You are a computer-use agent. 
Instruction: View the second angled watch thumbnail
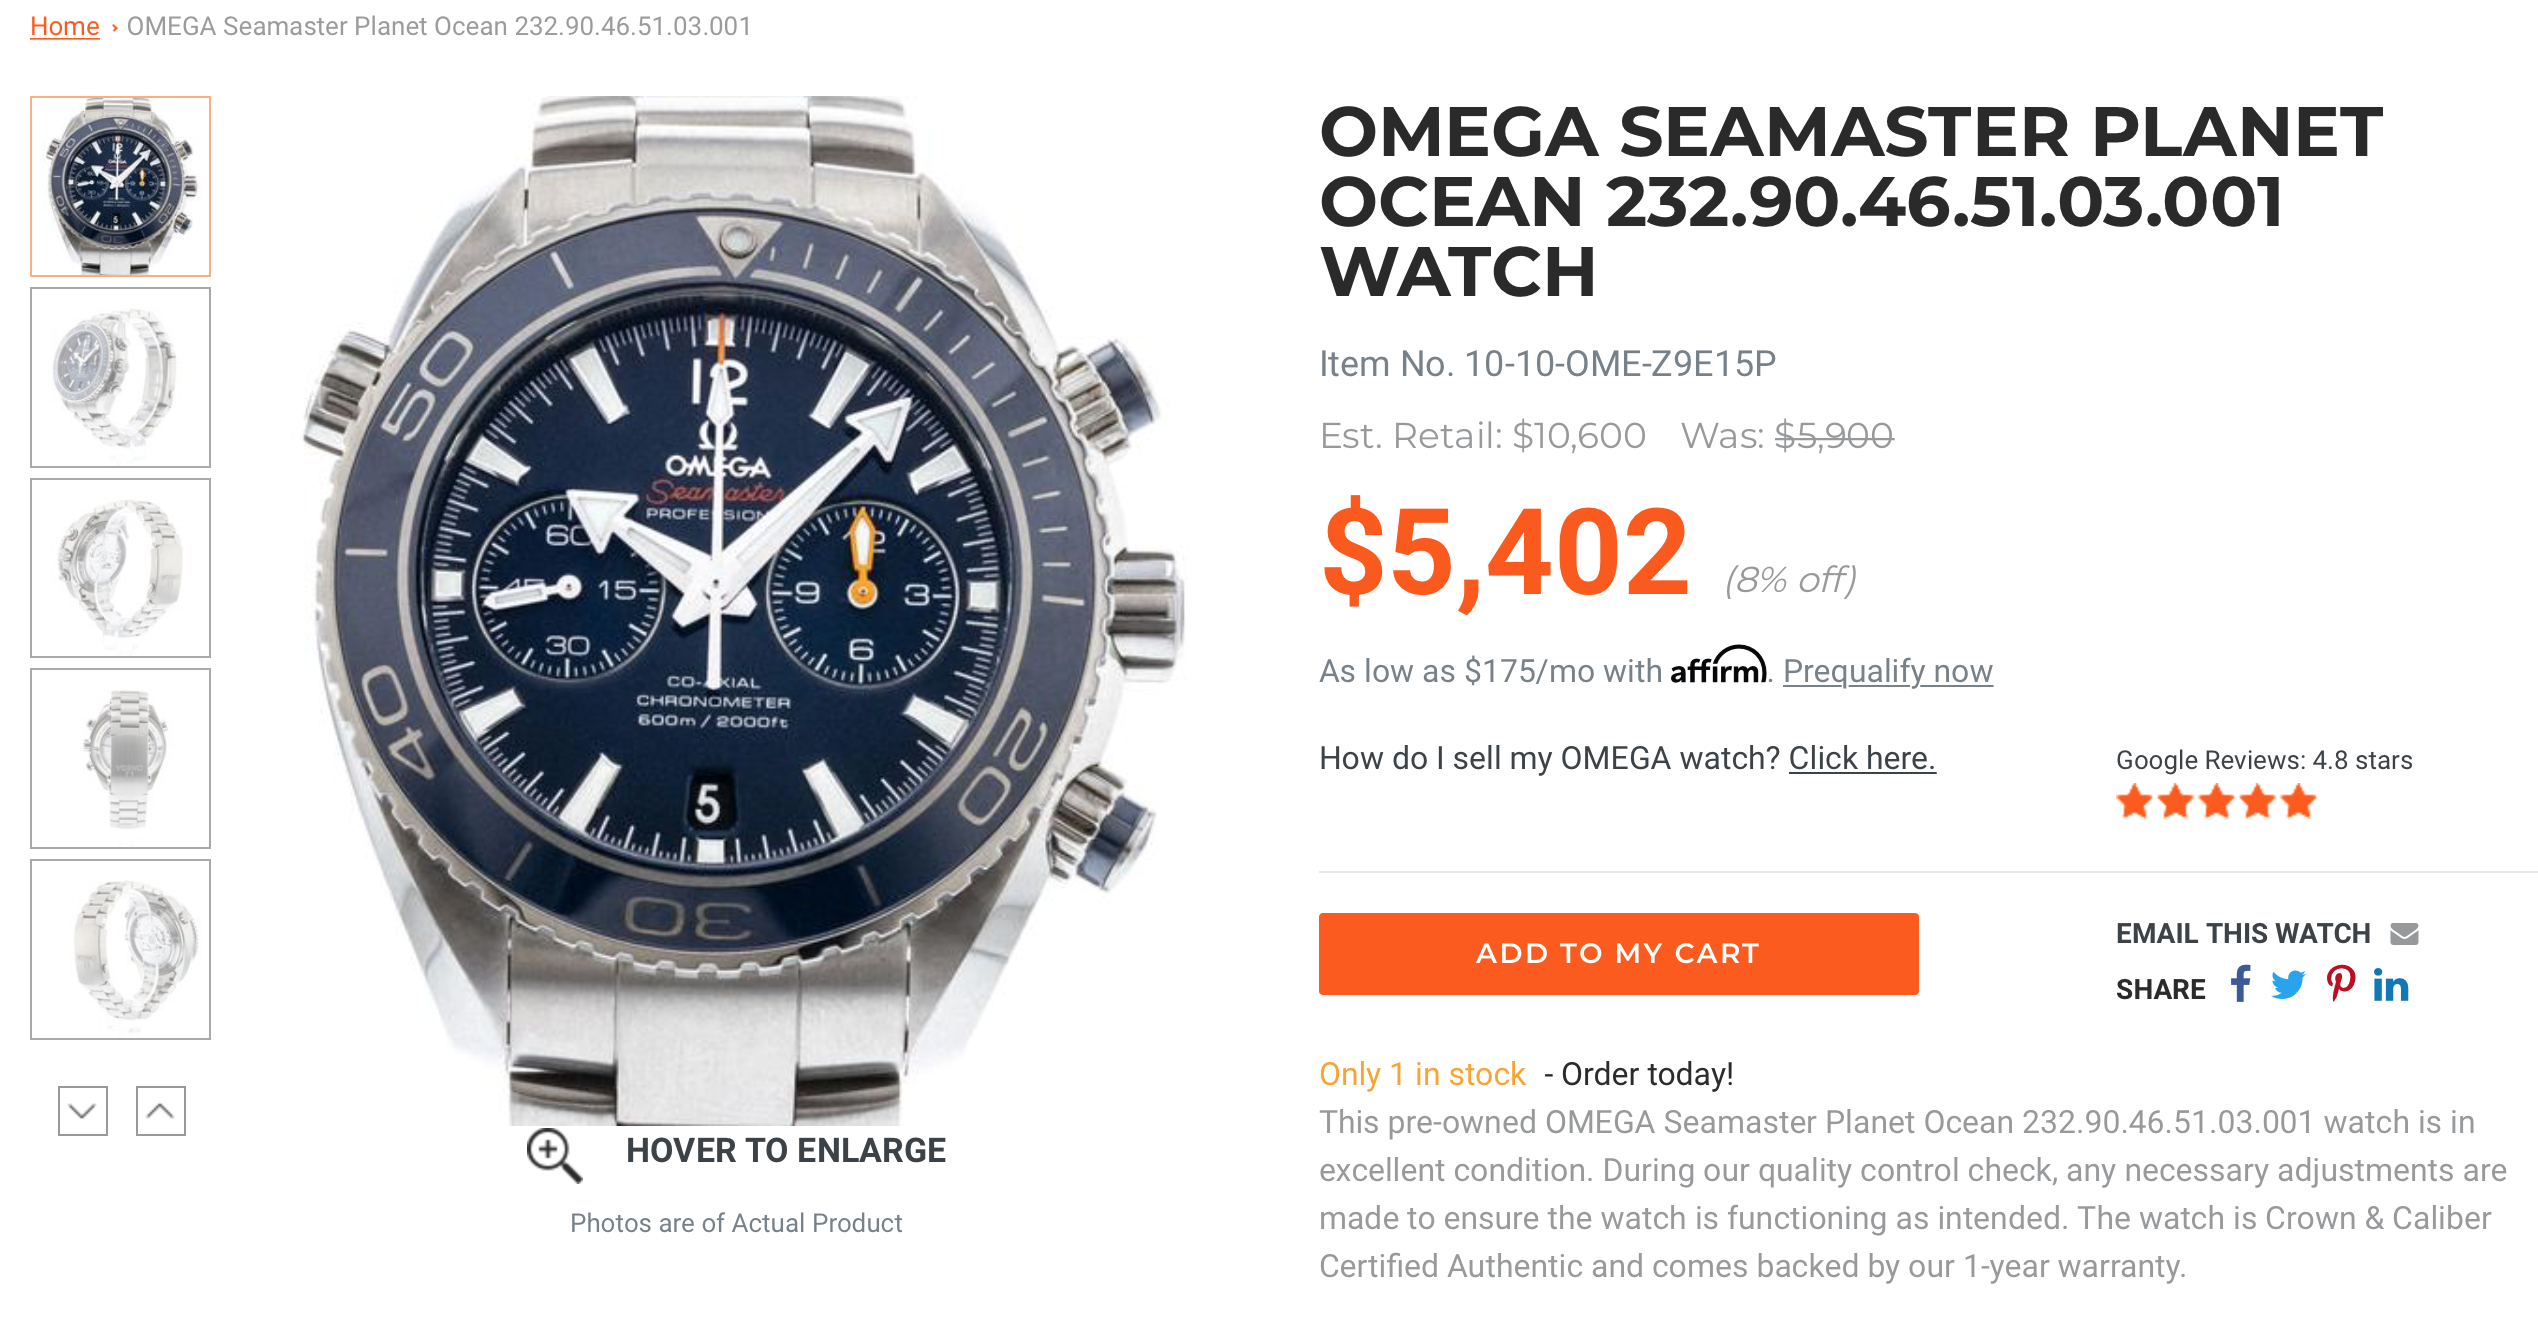pos(121,377)
